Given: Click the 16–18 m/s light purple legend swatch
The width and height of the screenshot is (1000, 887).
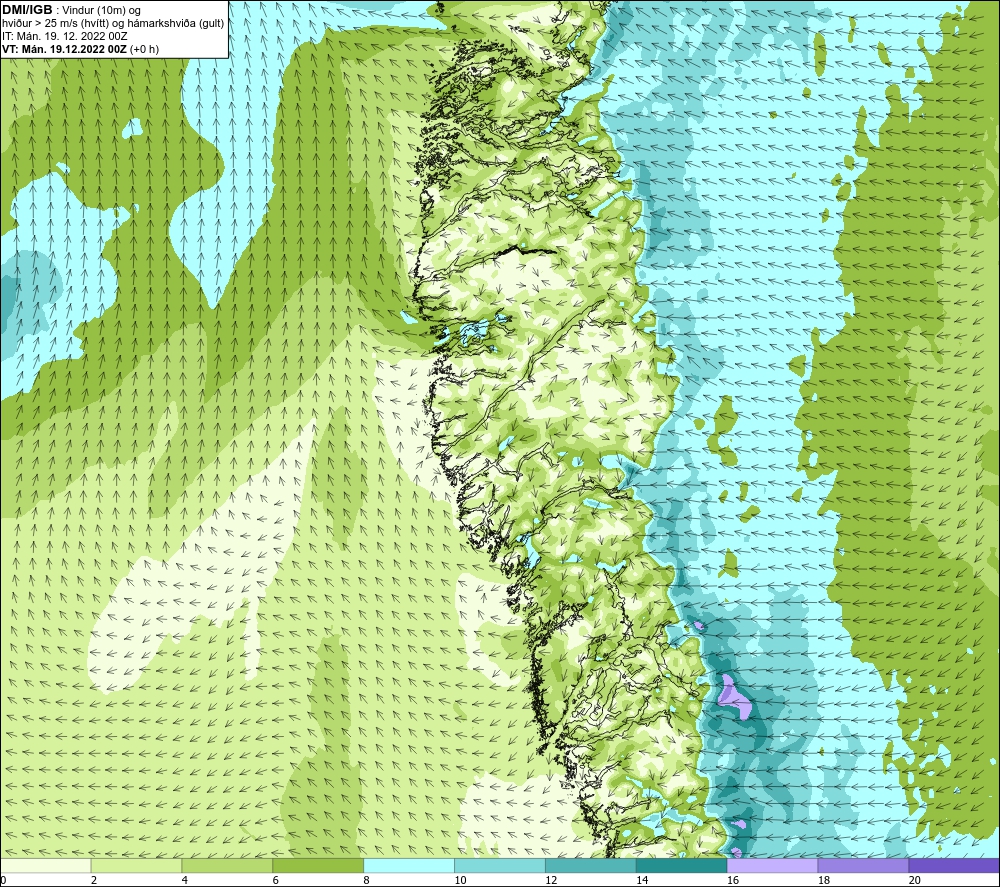Looking at the screenshot, I should (772, 865).
